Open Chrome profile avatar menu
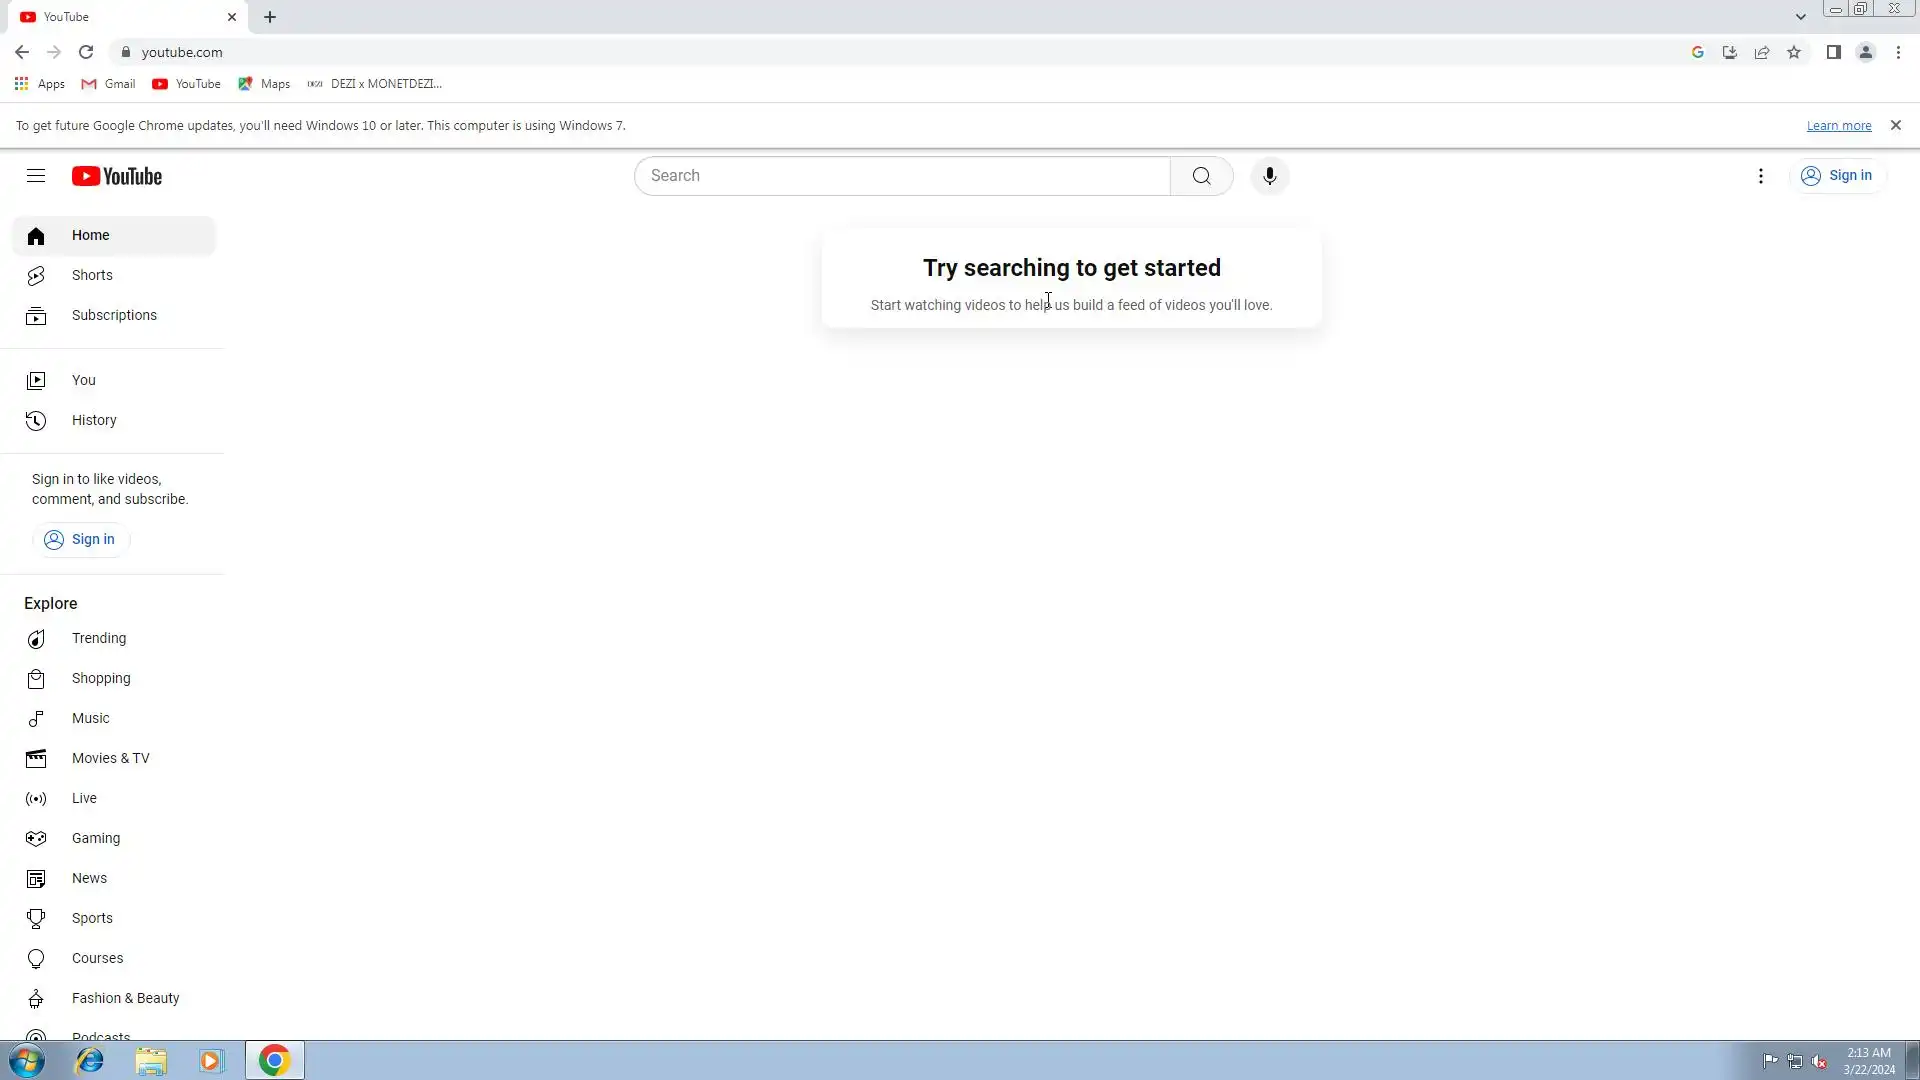 click(1865, 52)
